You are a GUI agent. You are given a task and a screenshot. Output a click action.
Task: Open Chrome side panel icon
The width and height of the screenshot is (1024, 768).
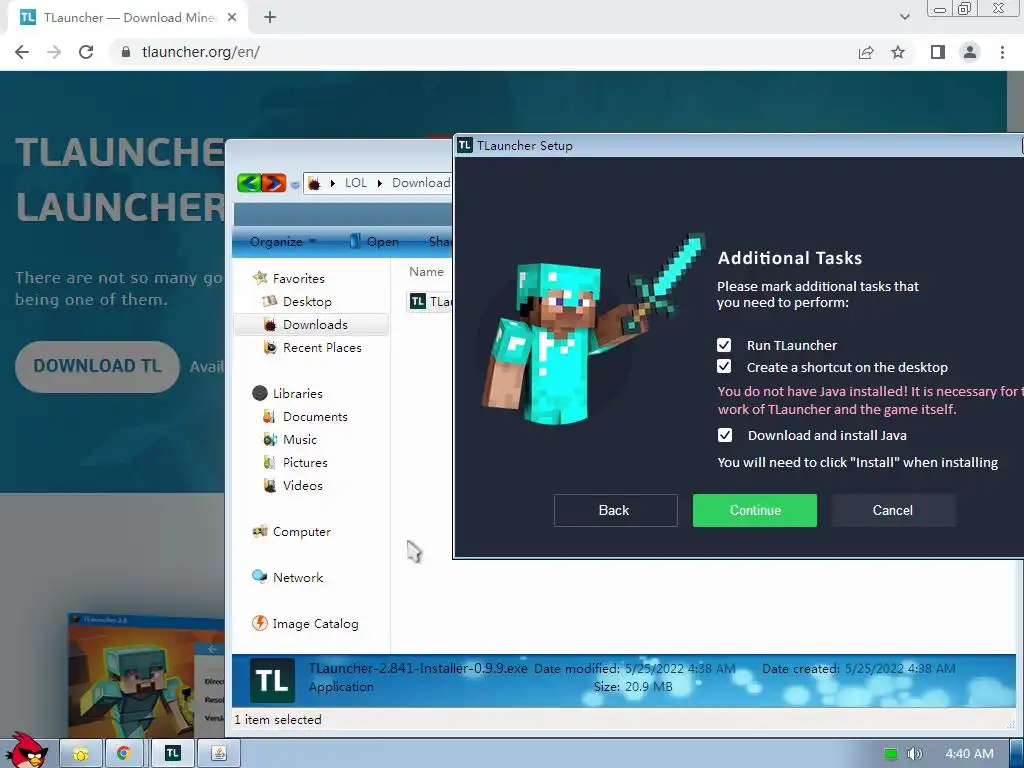938,52
